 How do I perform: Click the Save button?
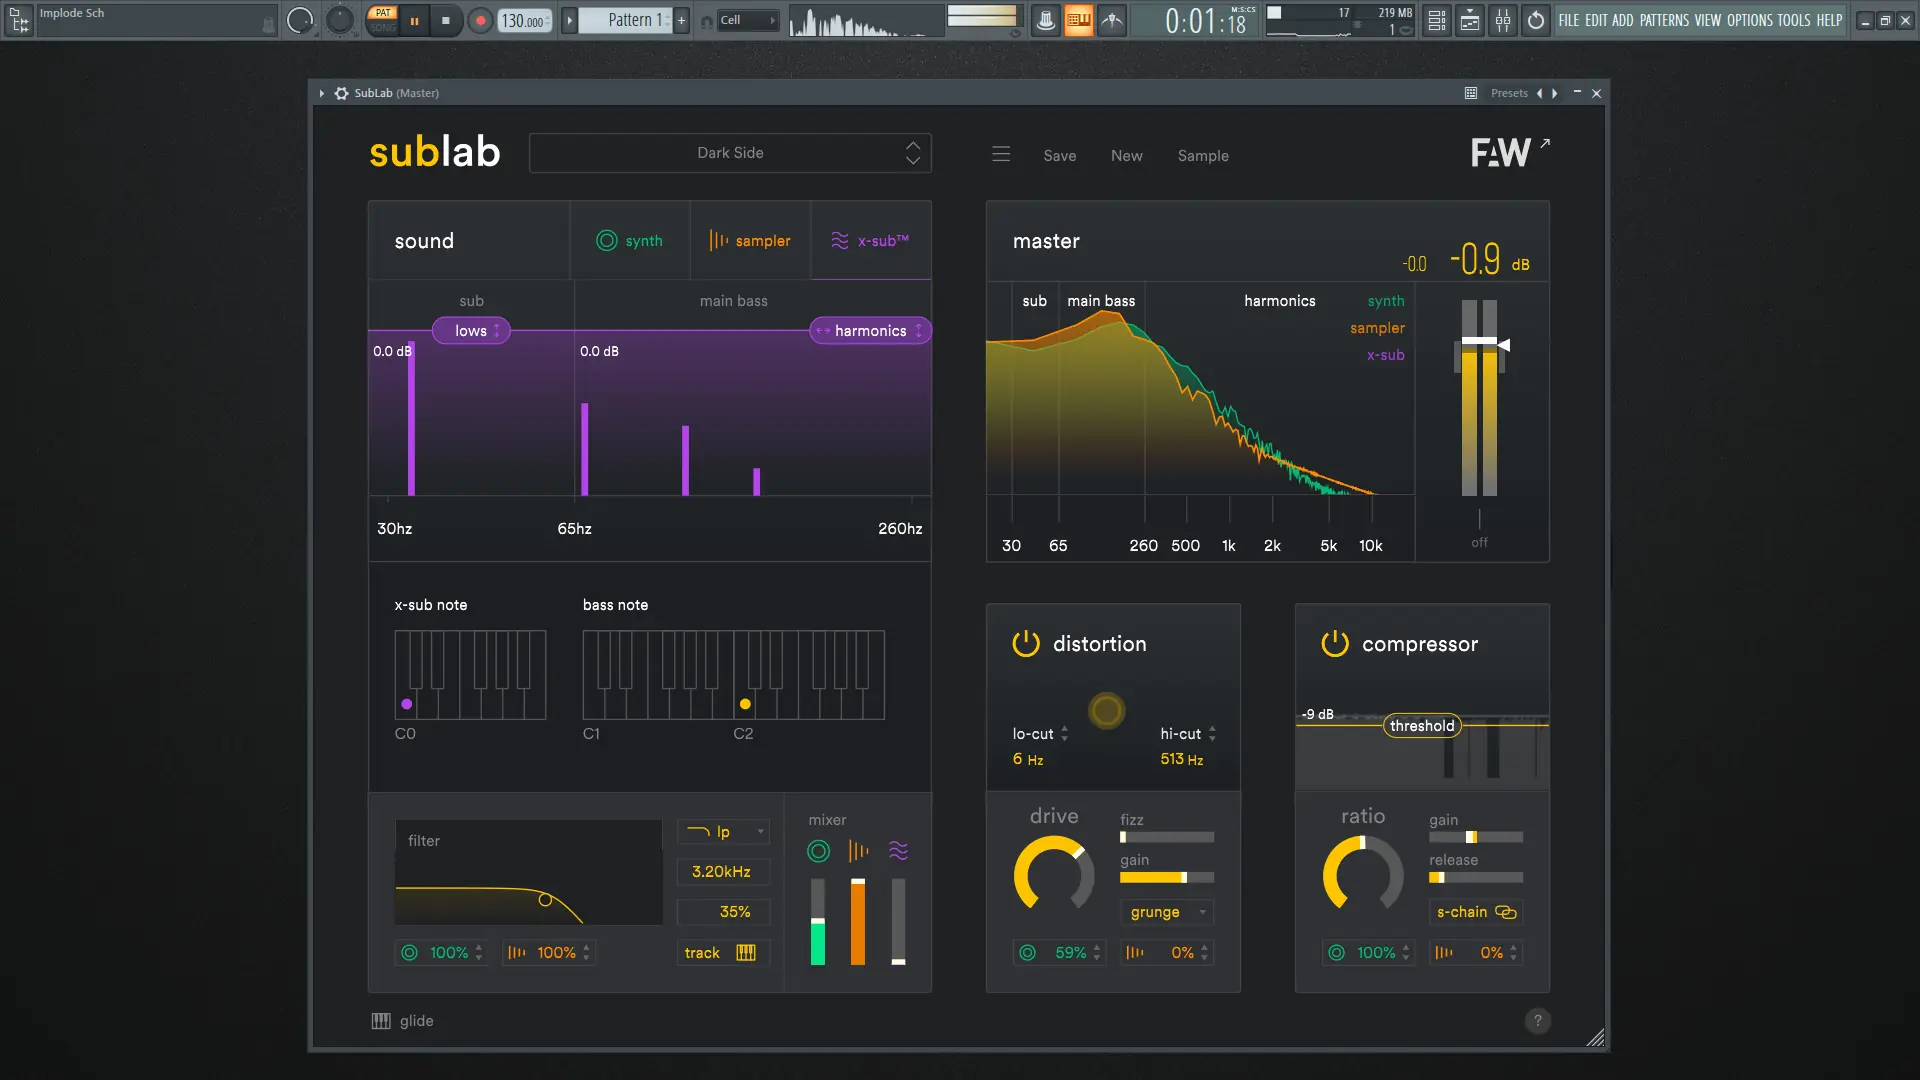(x=1059, y=156)
